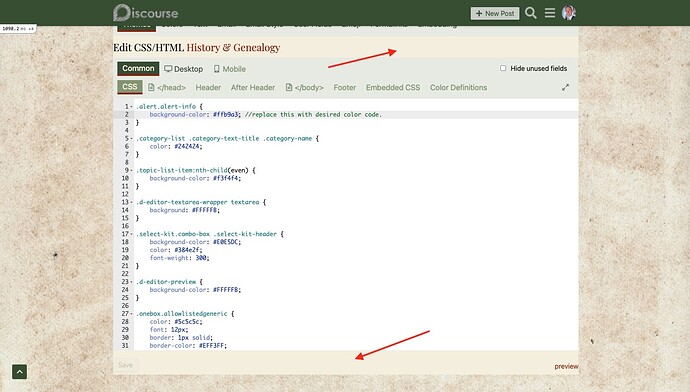Select the </body> field tab

pos(305,88)
